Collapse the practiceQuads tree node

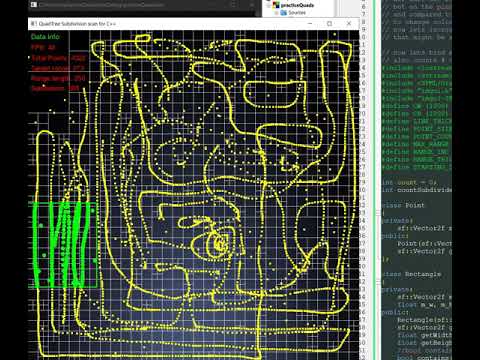[269, 5]
